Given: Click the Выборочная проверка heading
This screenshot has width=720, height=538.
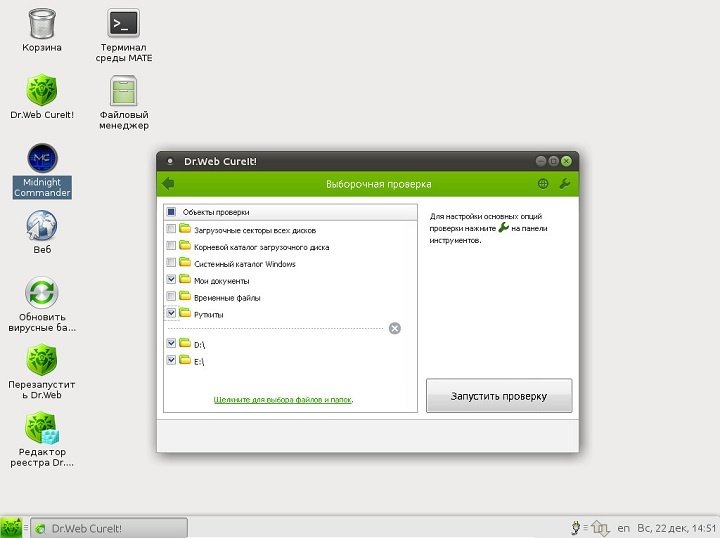Looking at the screenshot, I should click(x=378, y=185).
